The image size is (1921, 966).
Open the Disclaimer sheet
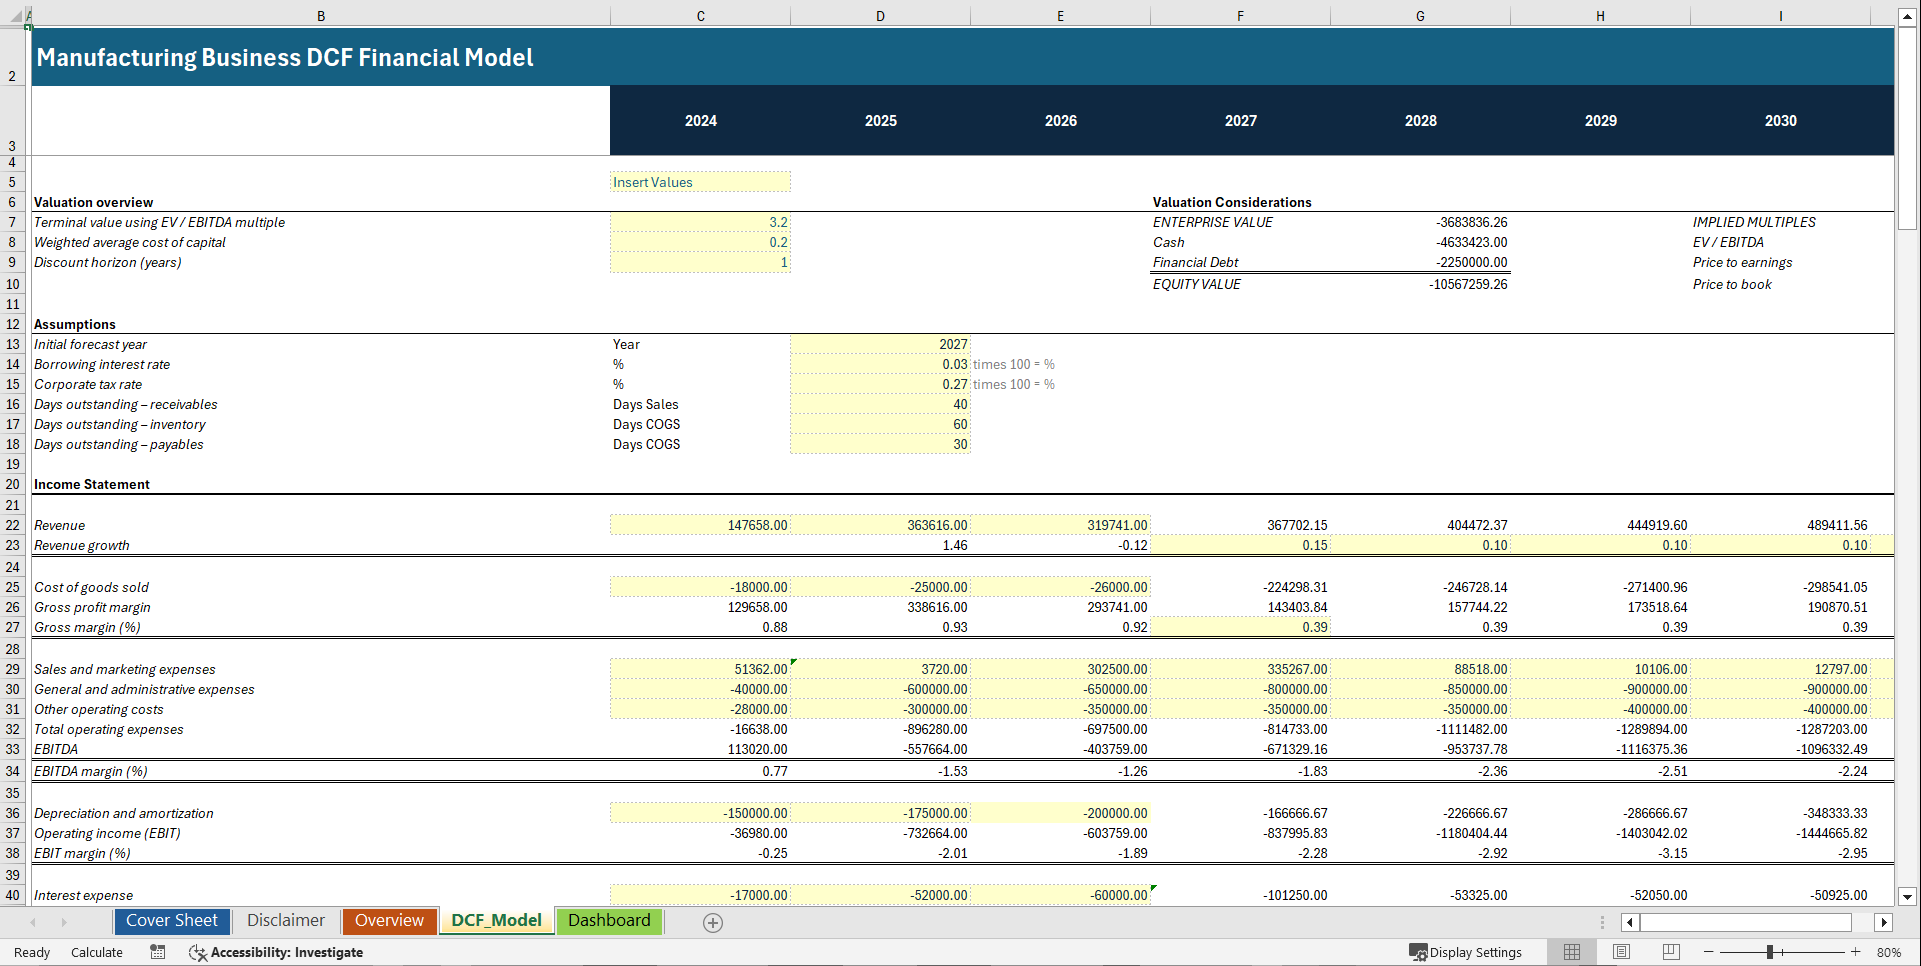click(285, 921)
